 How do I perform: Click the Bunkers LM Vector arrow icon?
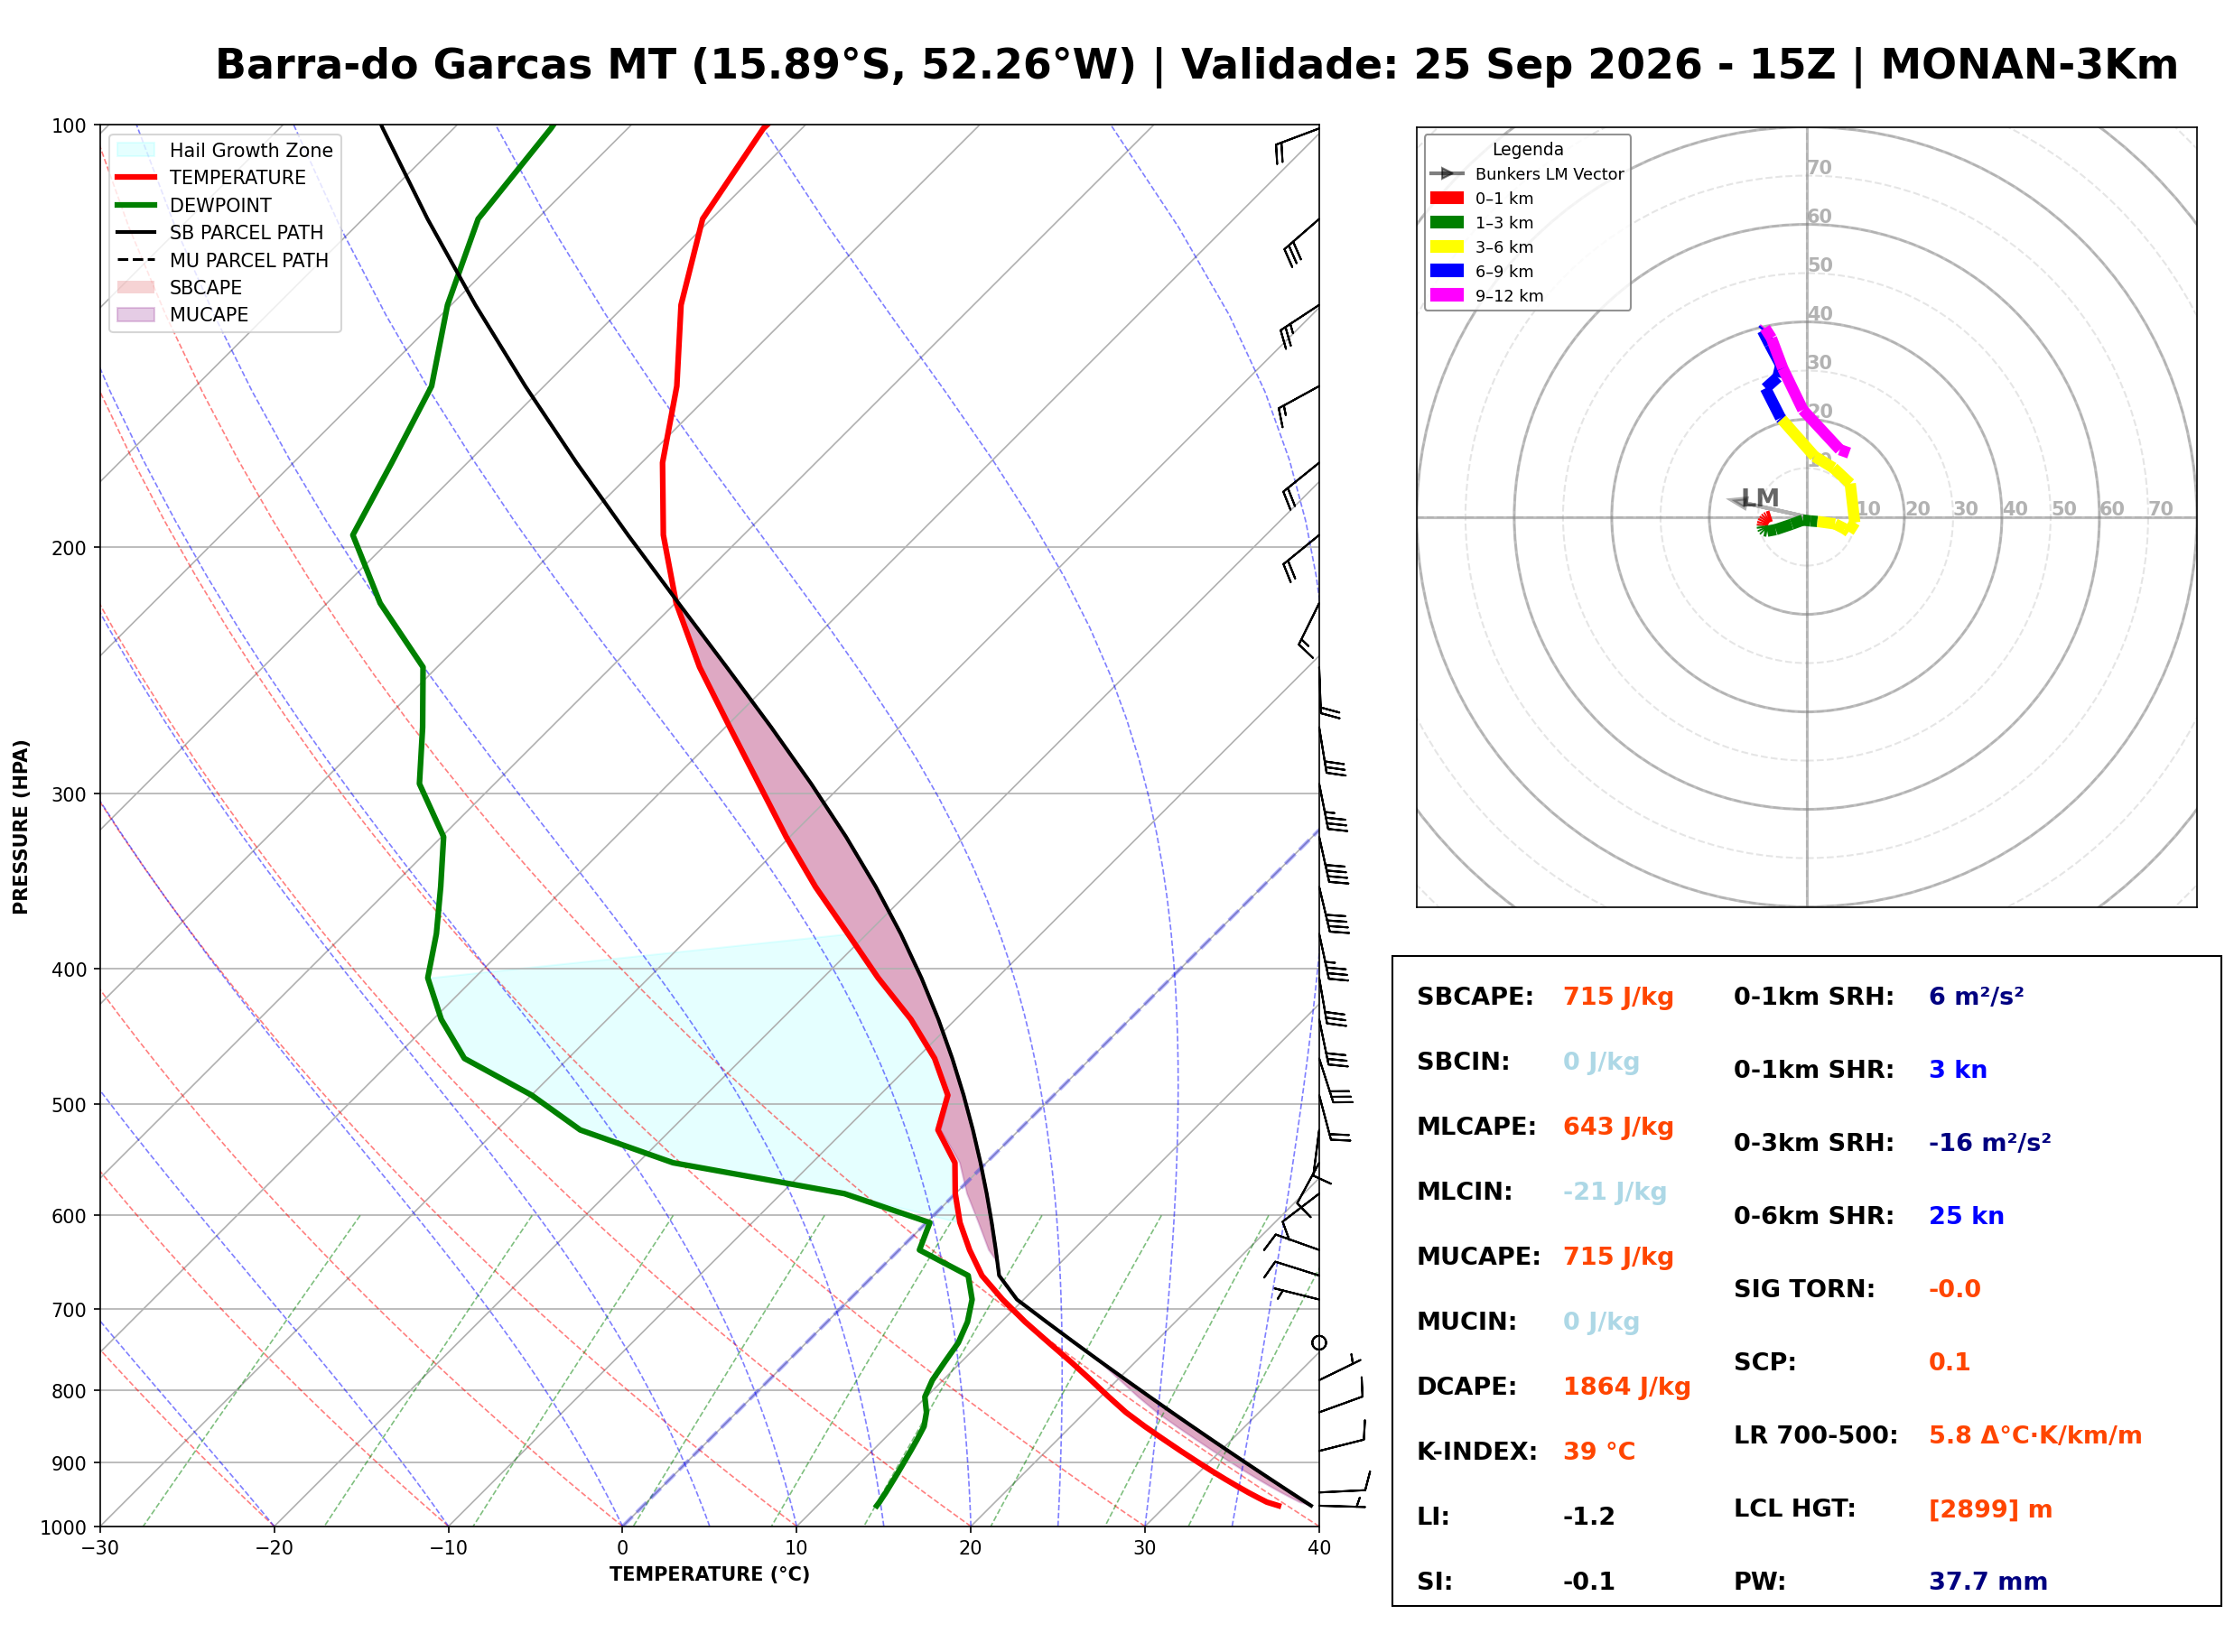1447,174
